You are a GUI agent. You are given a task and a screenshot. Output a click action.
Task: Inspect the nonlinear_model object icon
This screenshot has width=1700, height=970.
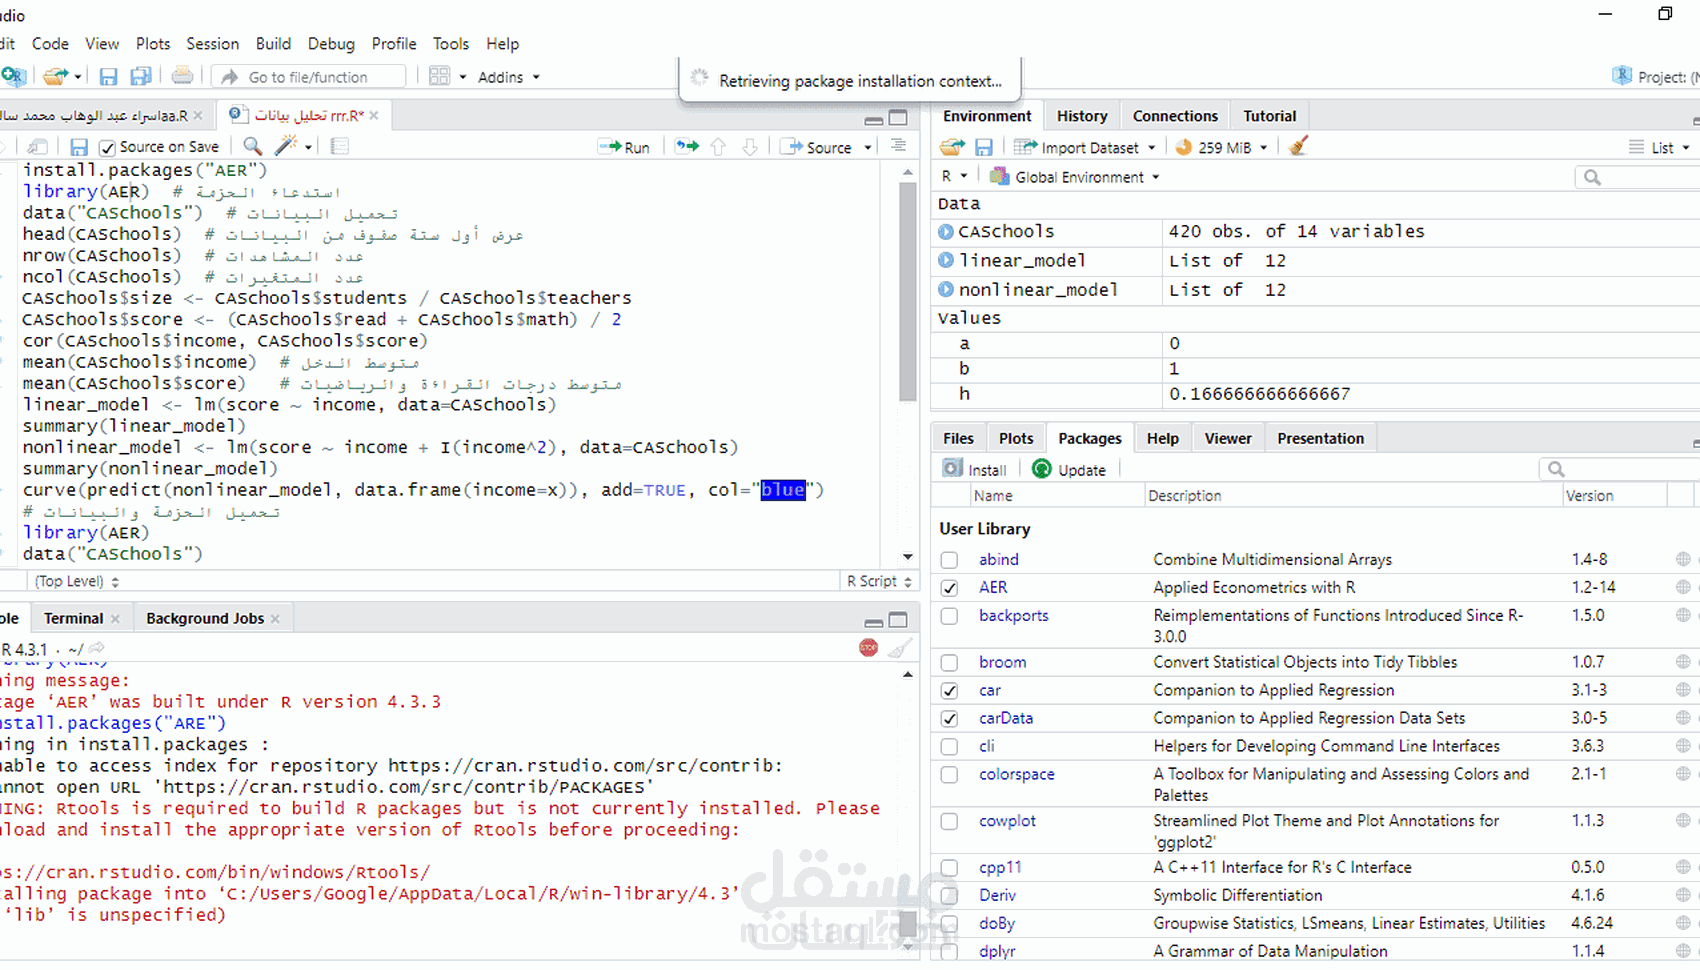click(x=946, y=289)
